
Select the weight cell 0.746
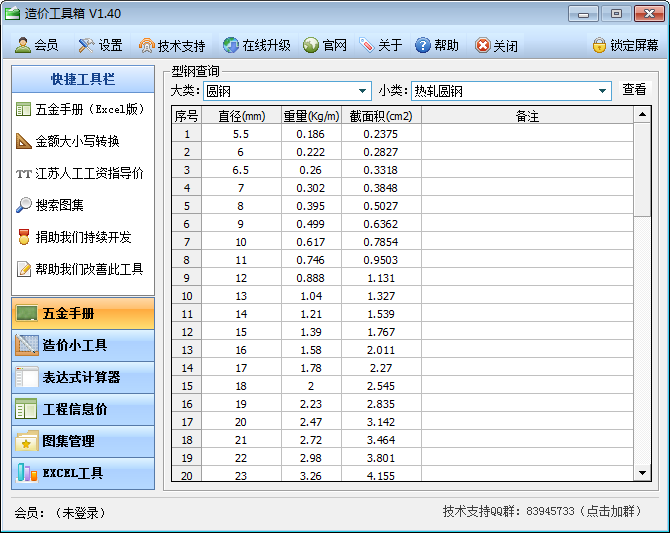coord(311,260)
